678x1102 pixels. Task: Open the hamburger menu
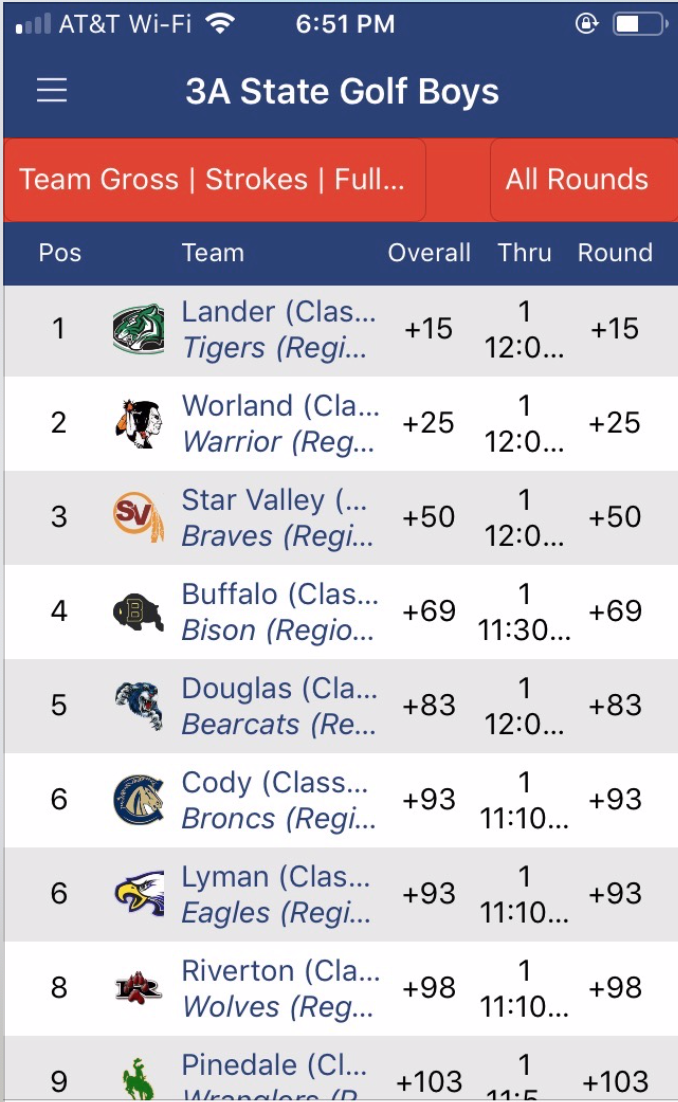52,91
